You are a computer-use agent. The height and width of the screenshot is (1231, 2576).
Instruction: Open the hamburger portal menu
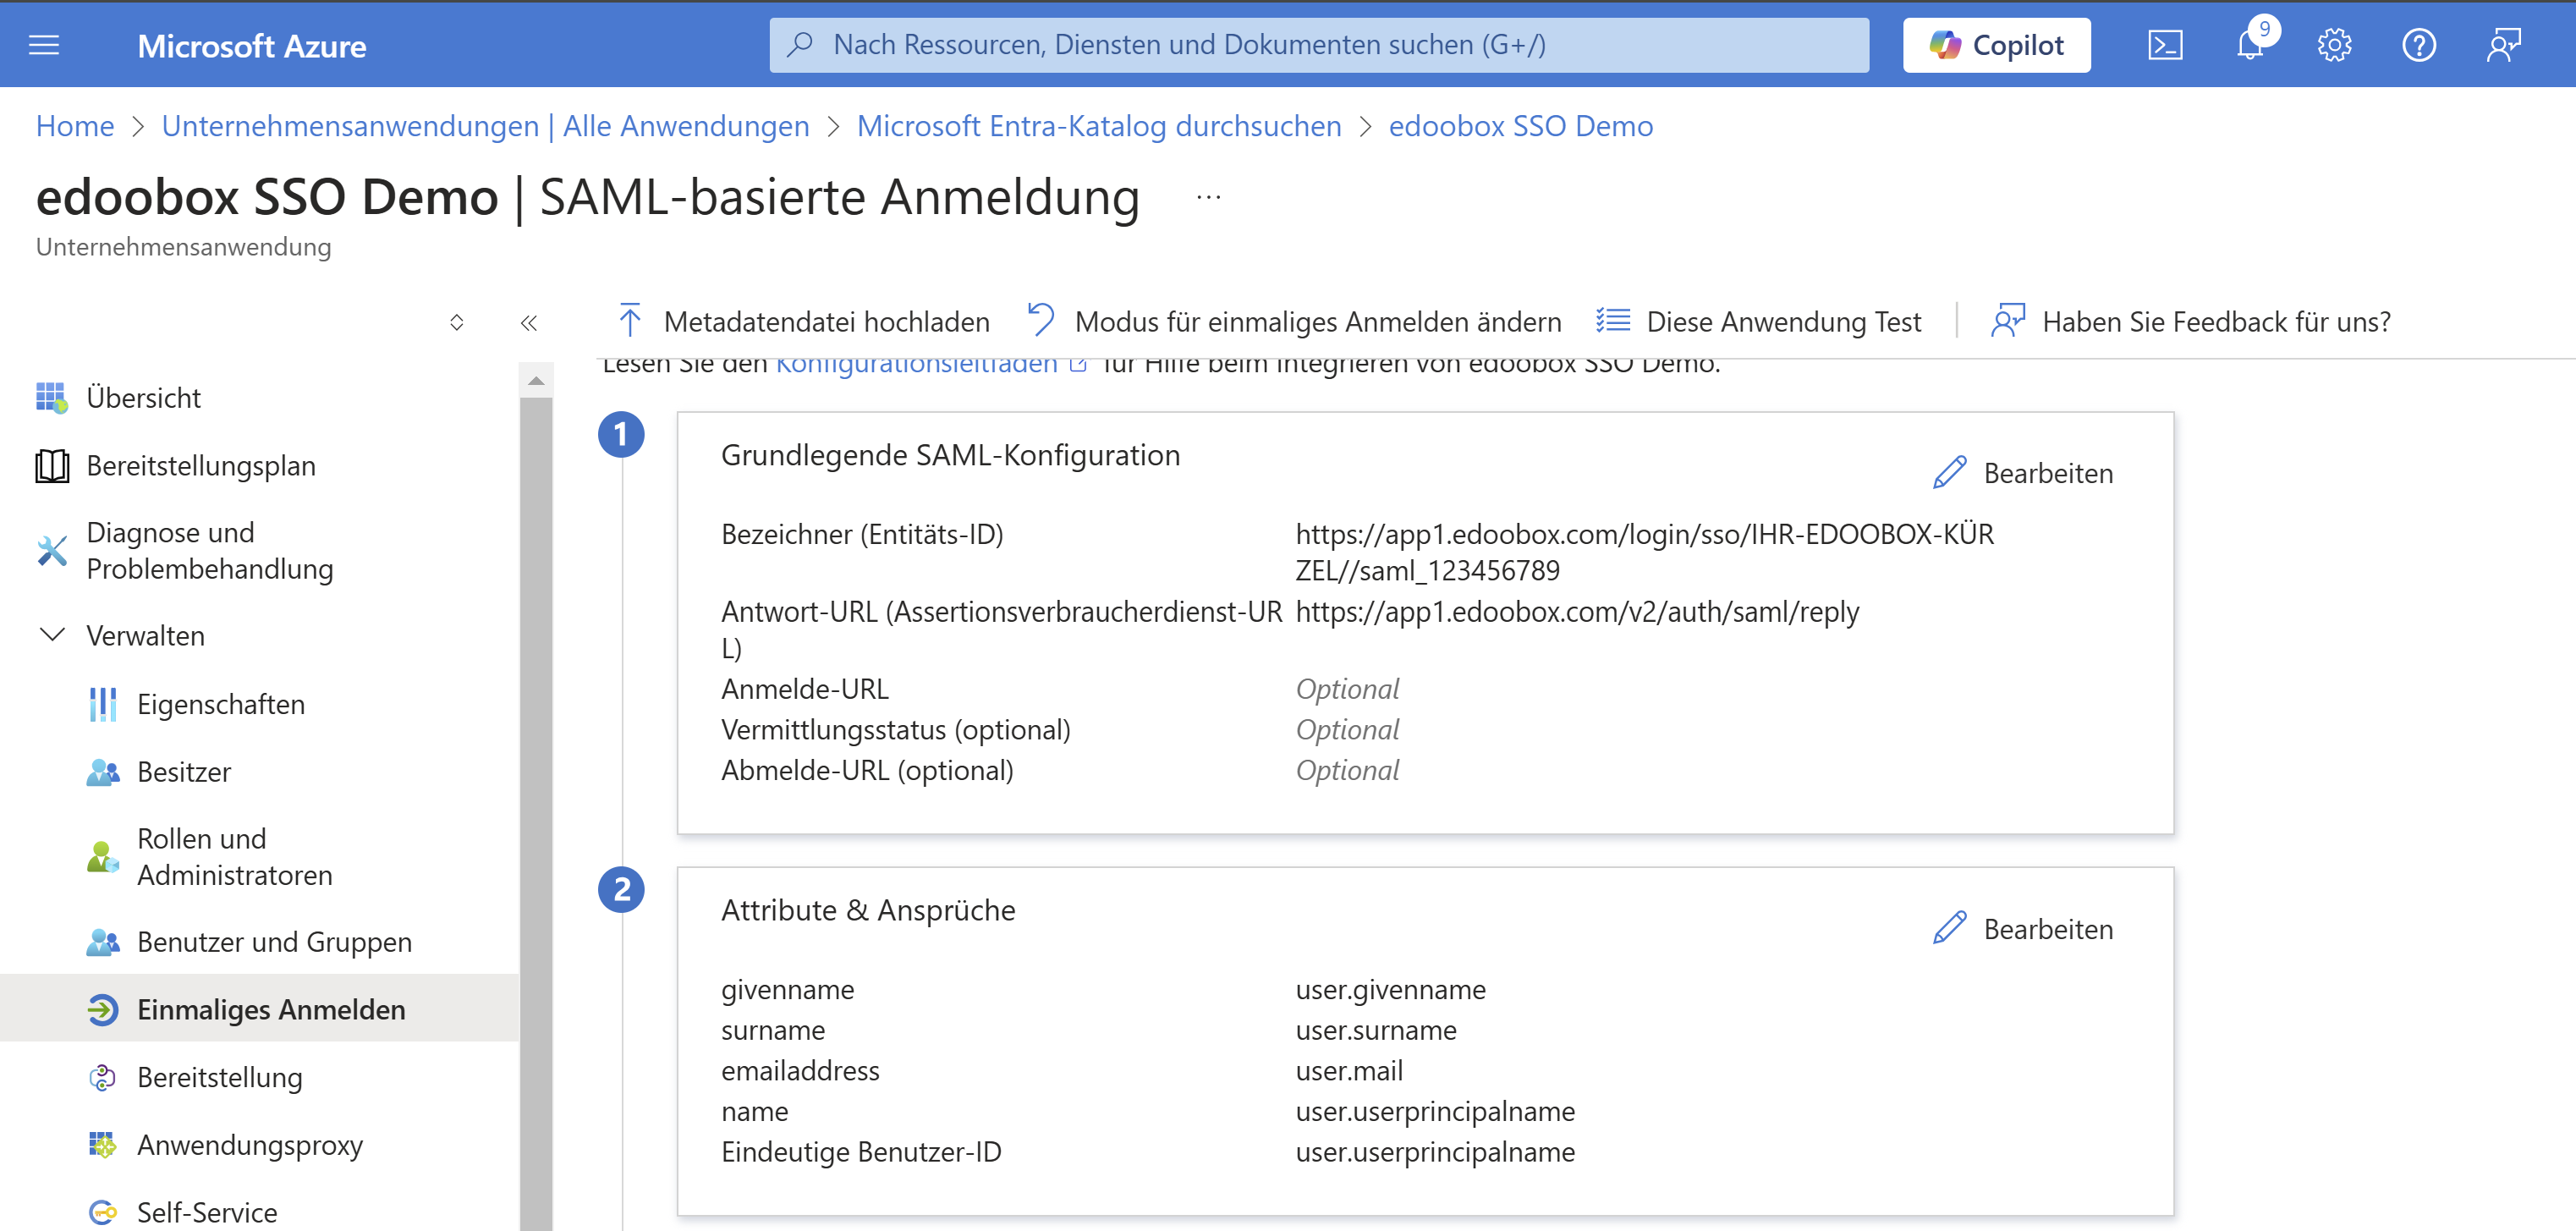[44, 45]
